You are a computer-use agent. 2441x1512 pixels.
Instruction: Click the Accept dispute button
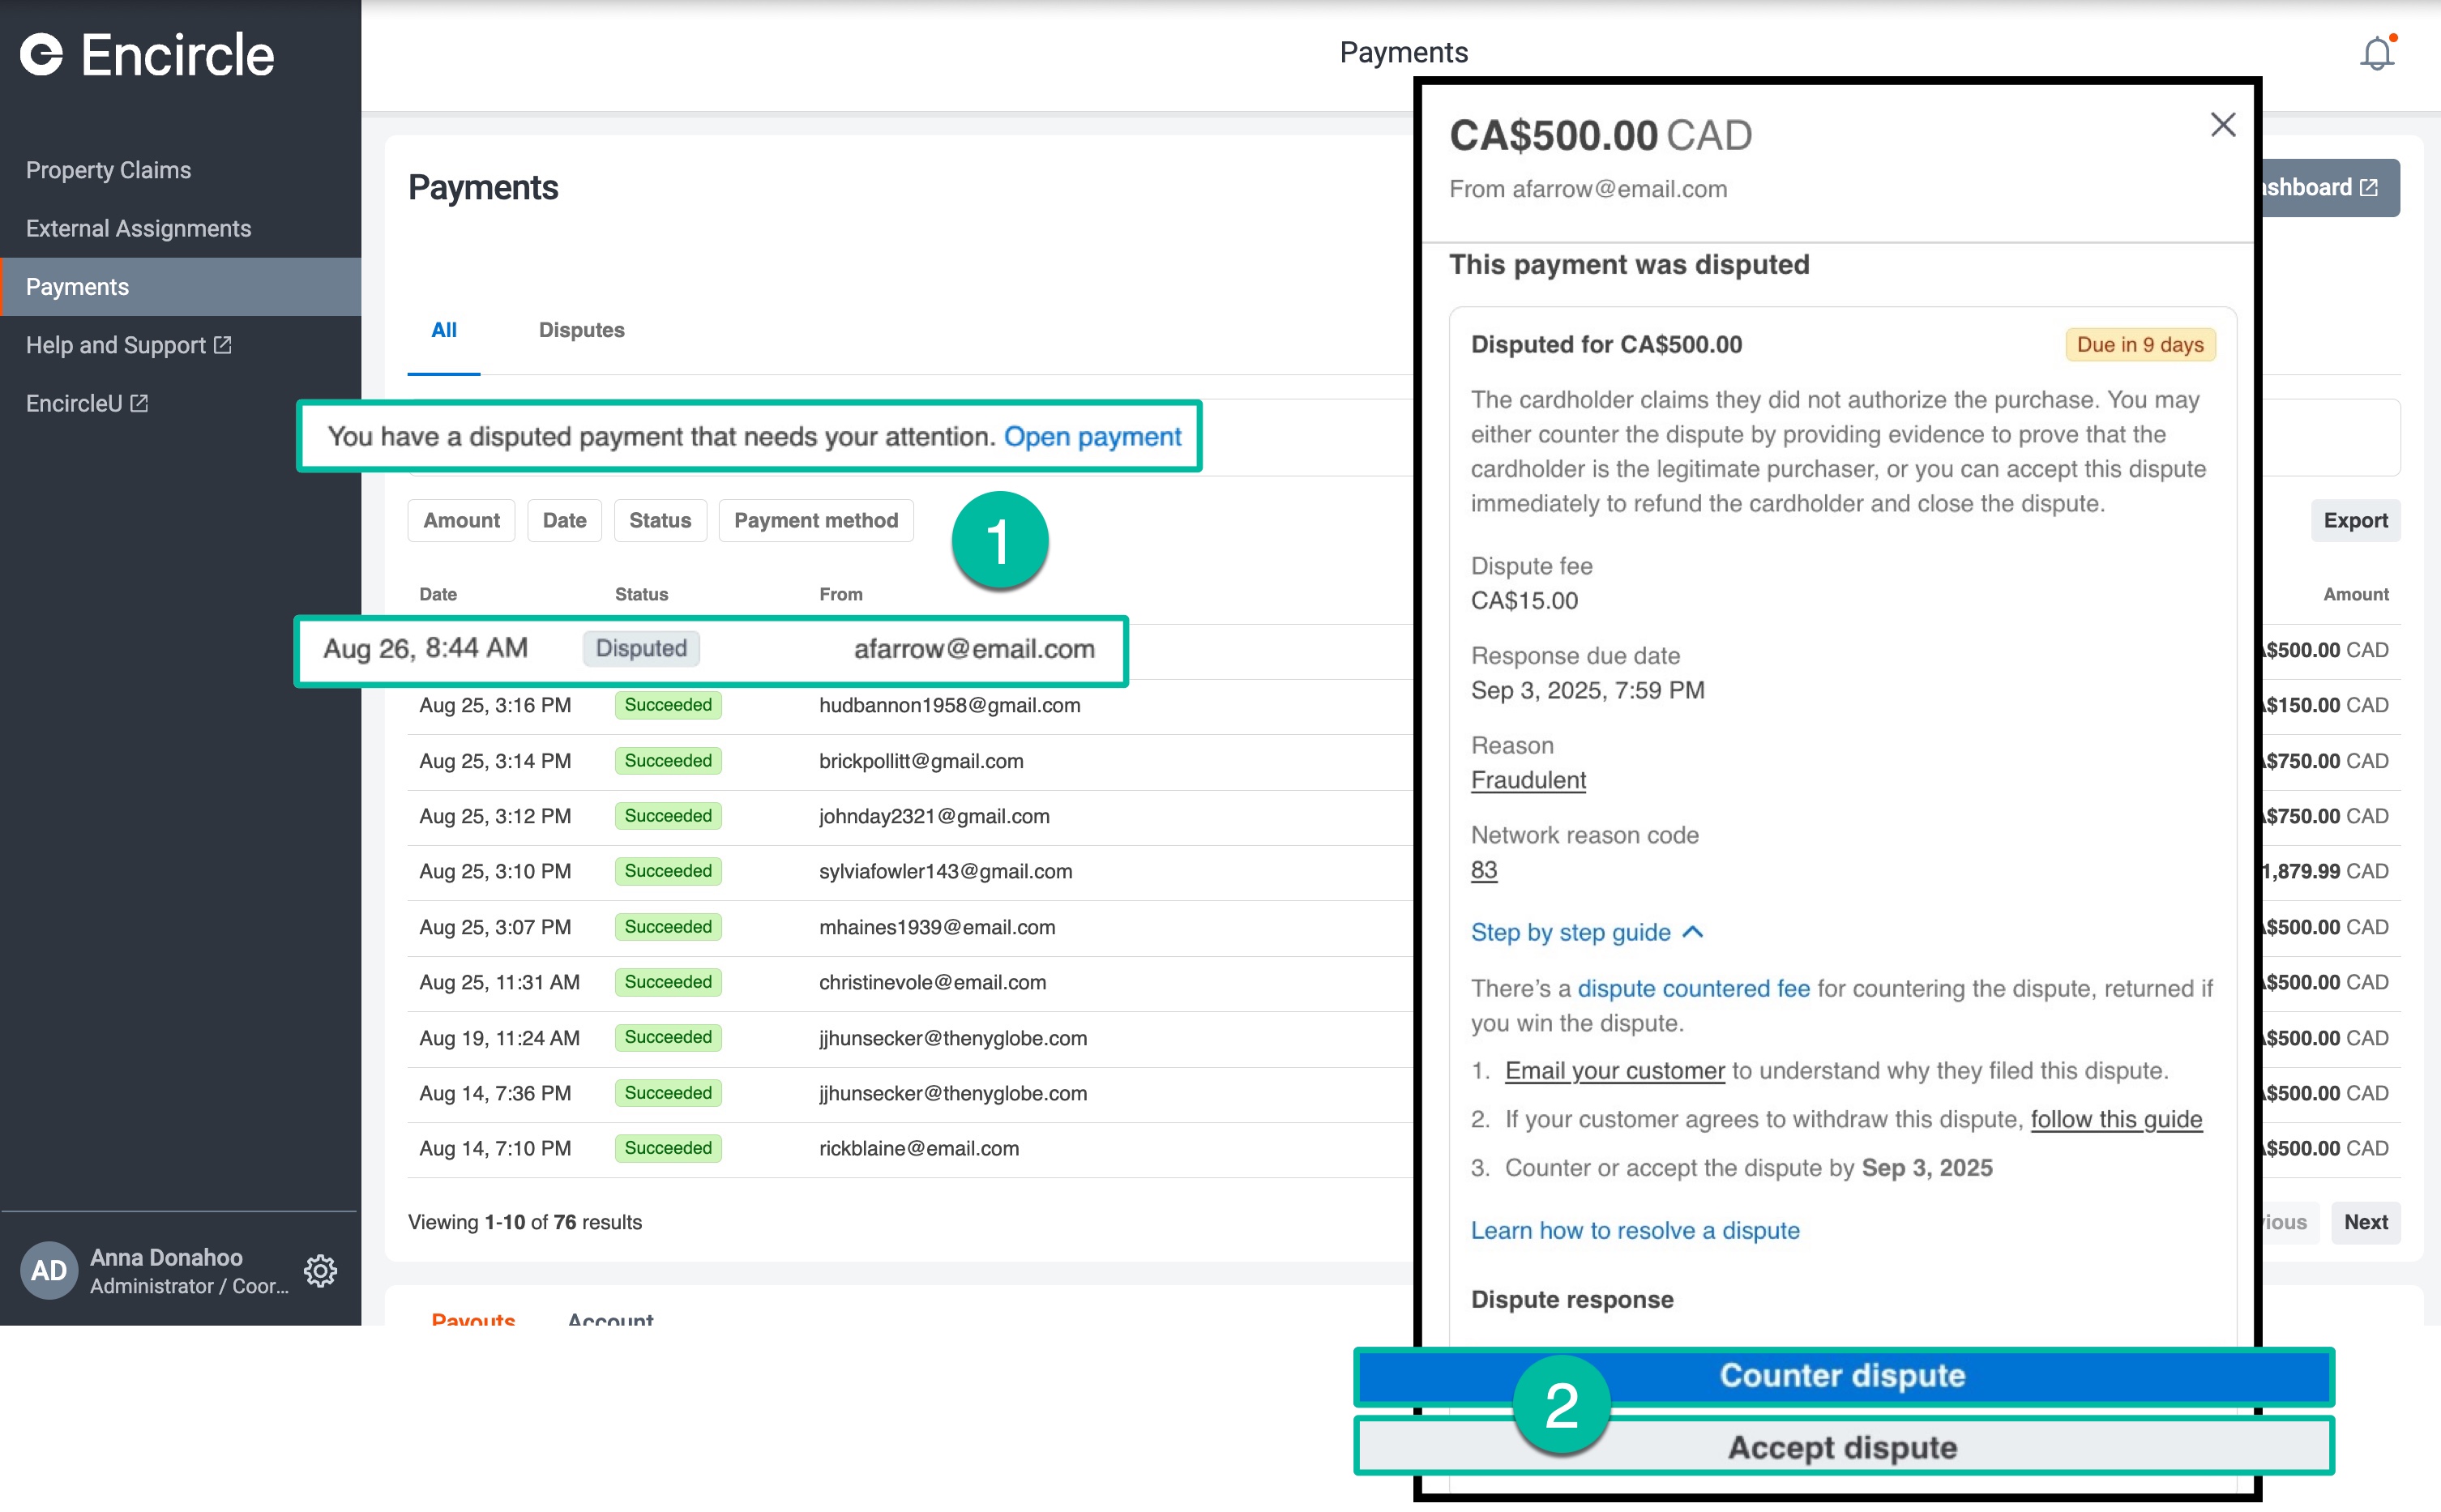click(x=1842, y=1447)
